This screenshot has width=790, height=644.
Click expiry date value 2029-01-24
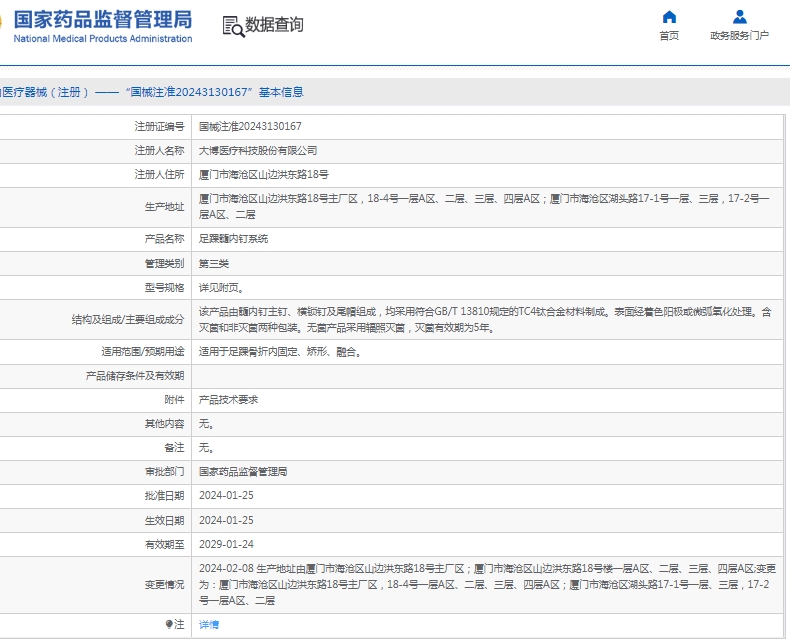[x=226, y=544]
